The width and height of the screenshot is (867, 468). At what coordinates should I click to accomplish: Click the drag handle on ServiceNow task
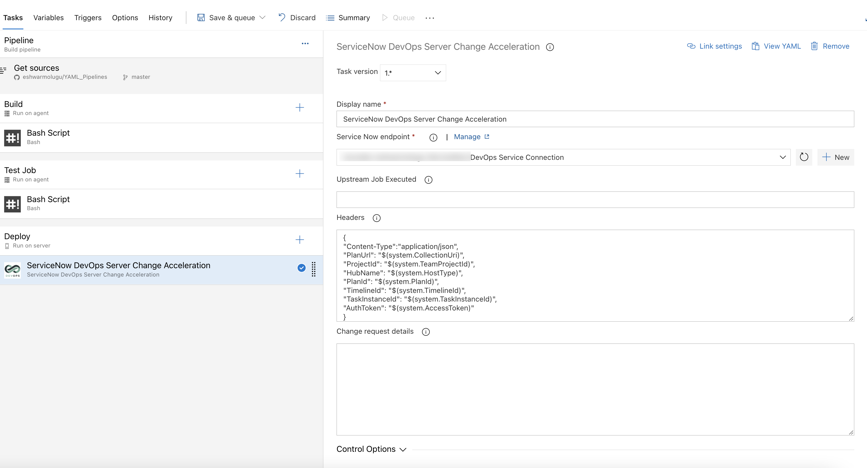tap(314, 269)
